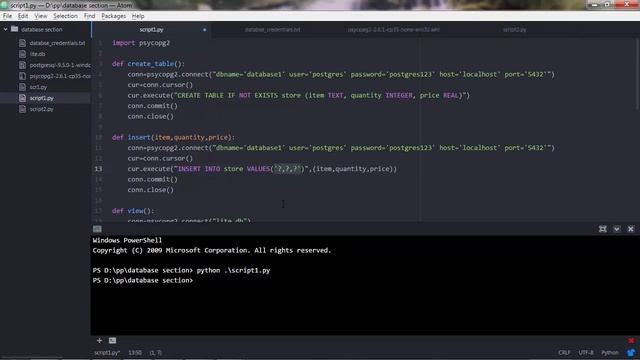Open the Help menu
The image size is (640, 360).
138,16
